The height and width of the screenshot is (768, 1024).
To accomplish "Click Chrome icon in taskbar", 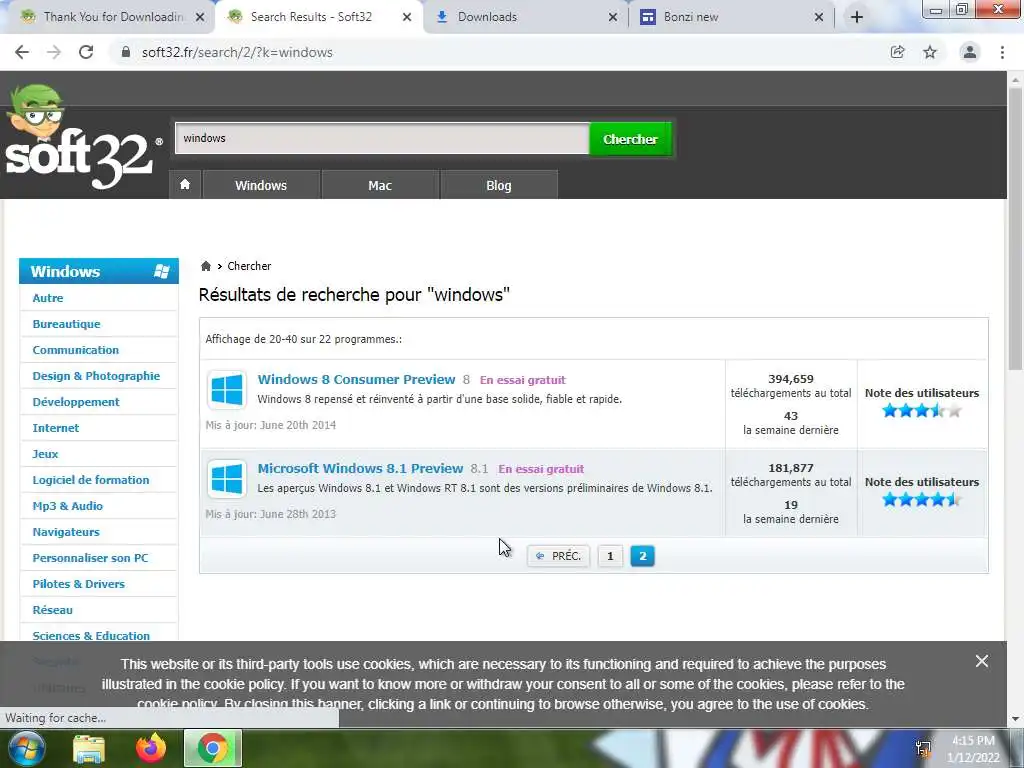I will [x=212, y=748].
